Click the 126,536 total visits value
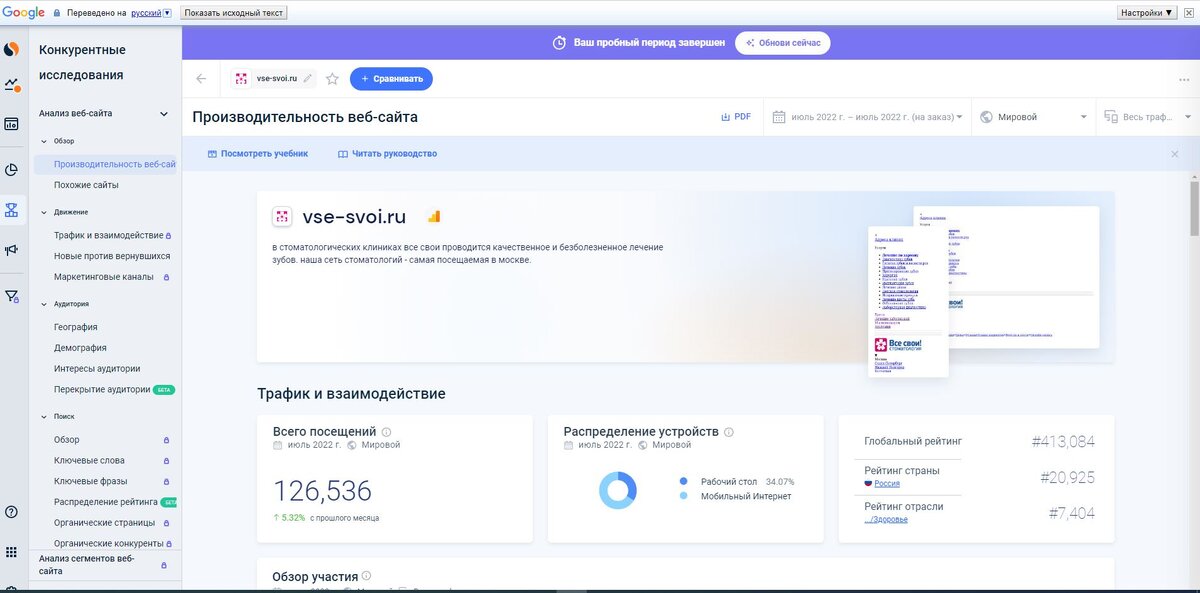 (322, 491)
